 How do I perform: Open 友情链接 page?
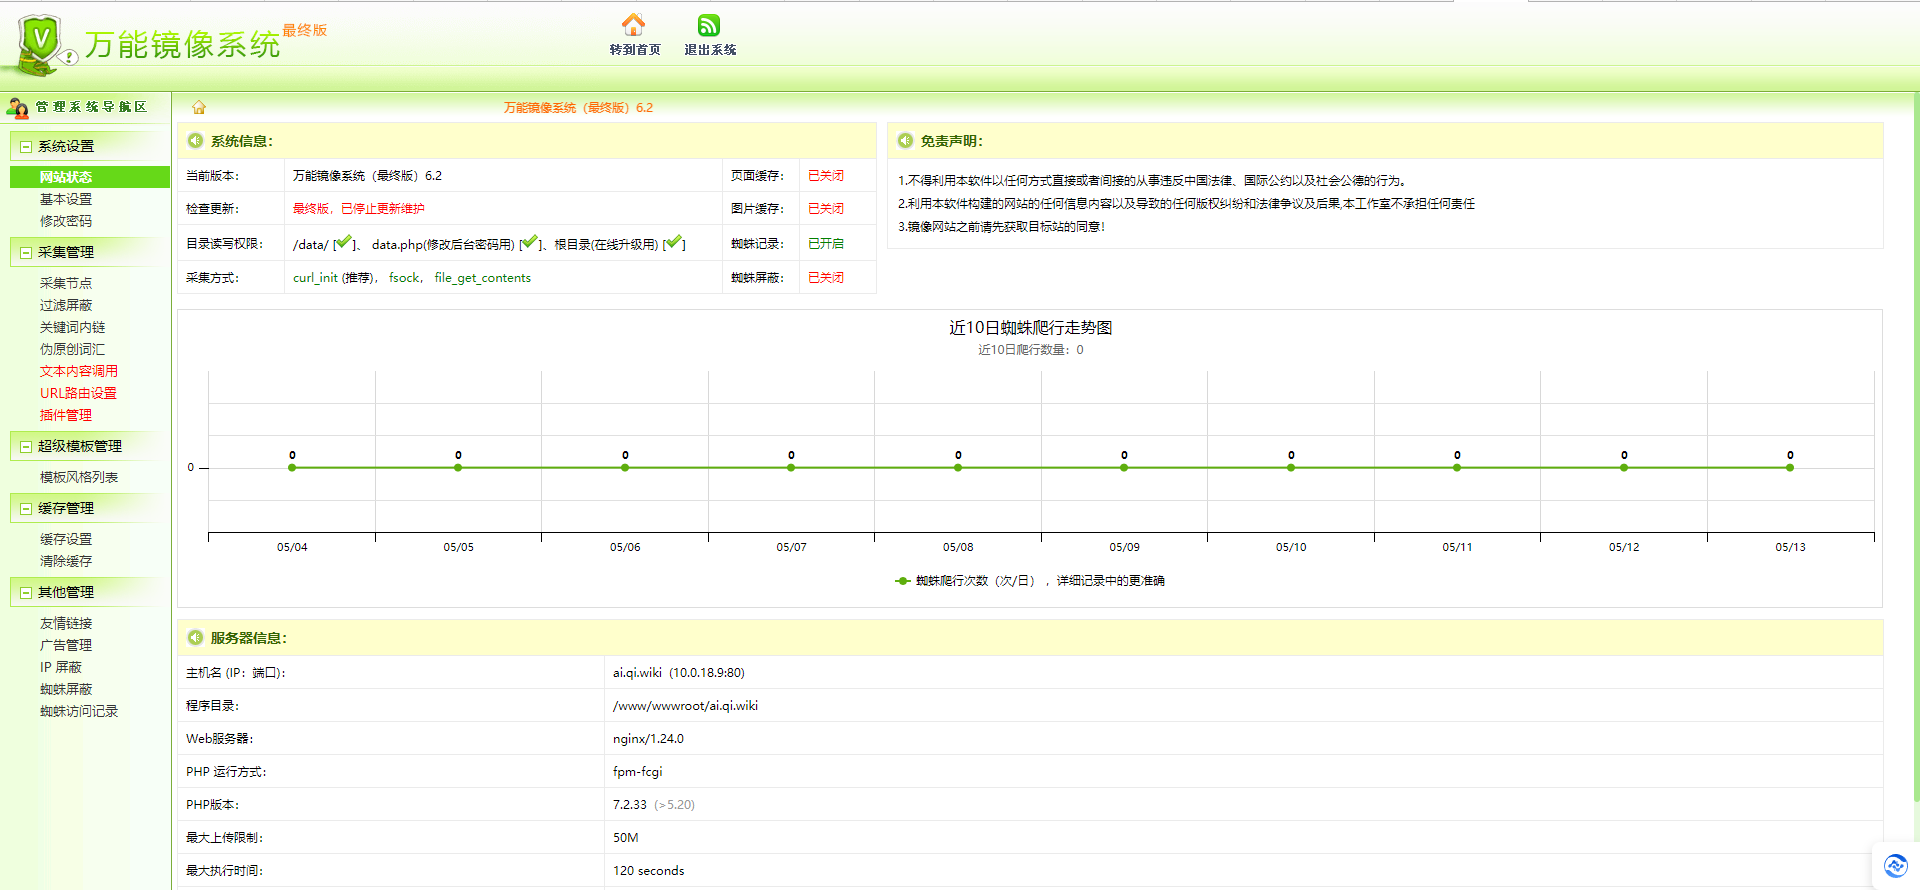coord(66,623)
